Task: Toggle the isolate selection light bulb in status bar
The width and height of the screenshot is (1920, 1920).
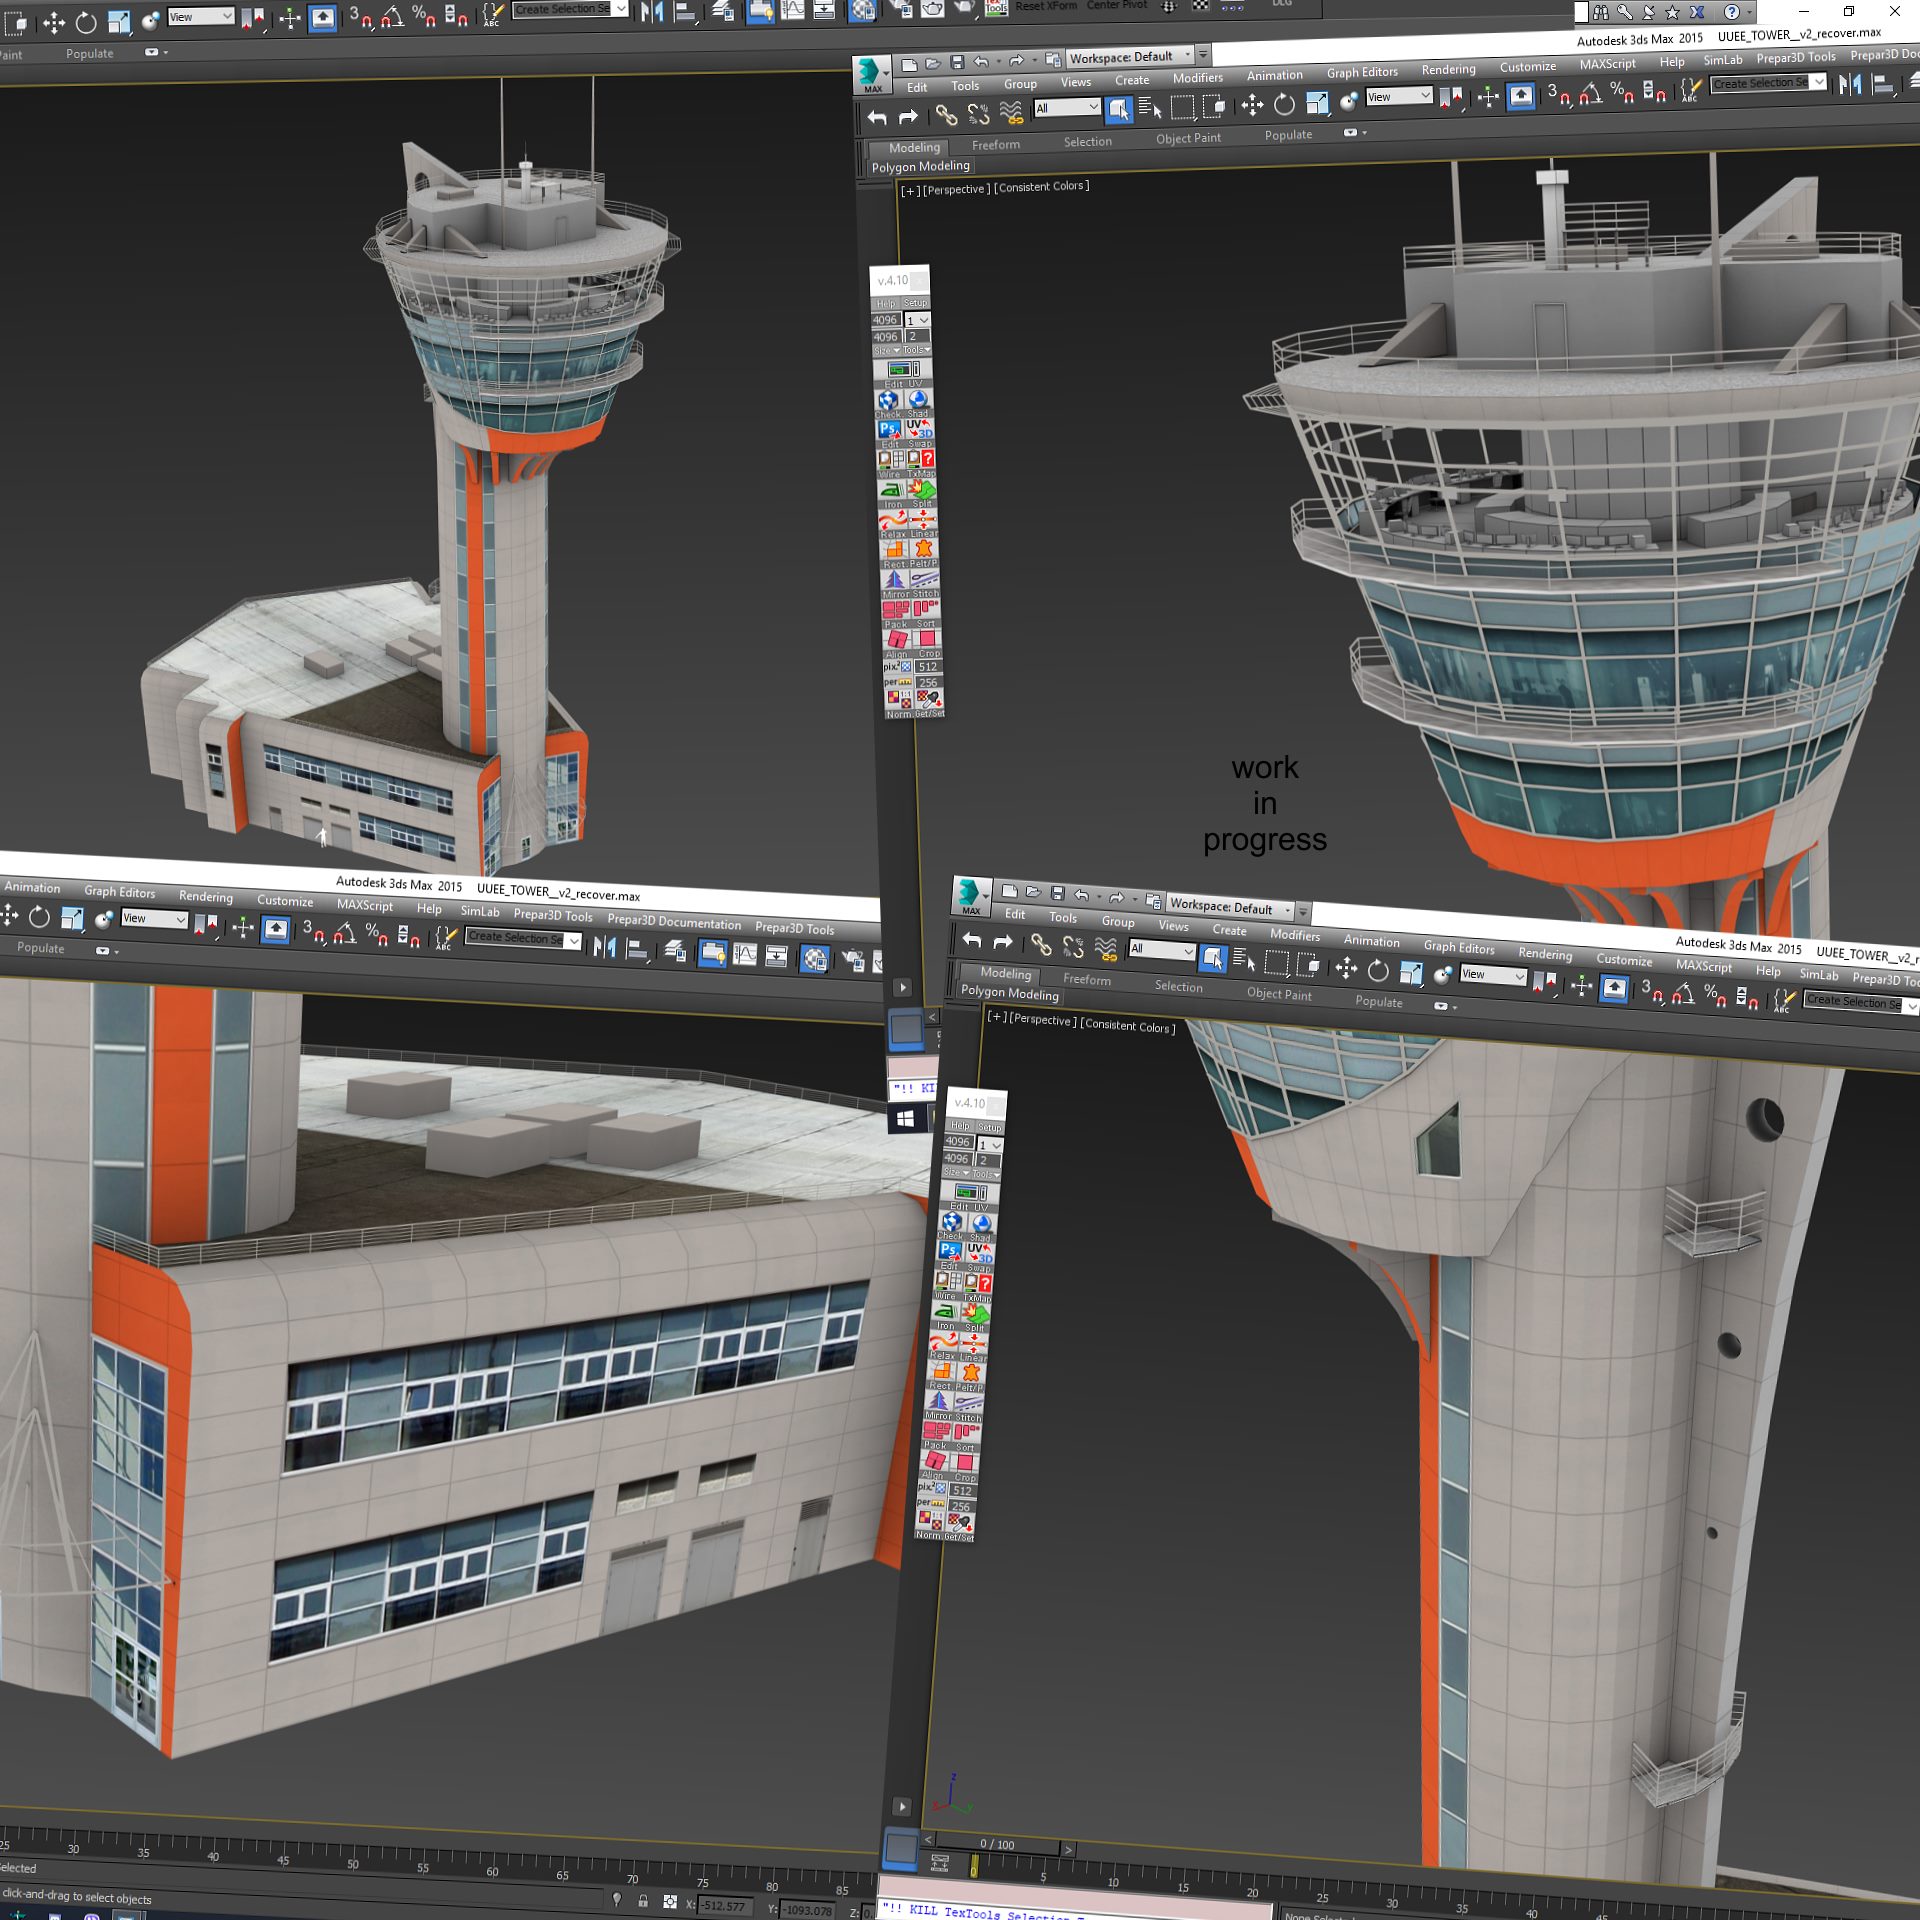Action: click(x=617, y=1899)
